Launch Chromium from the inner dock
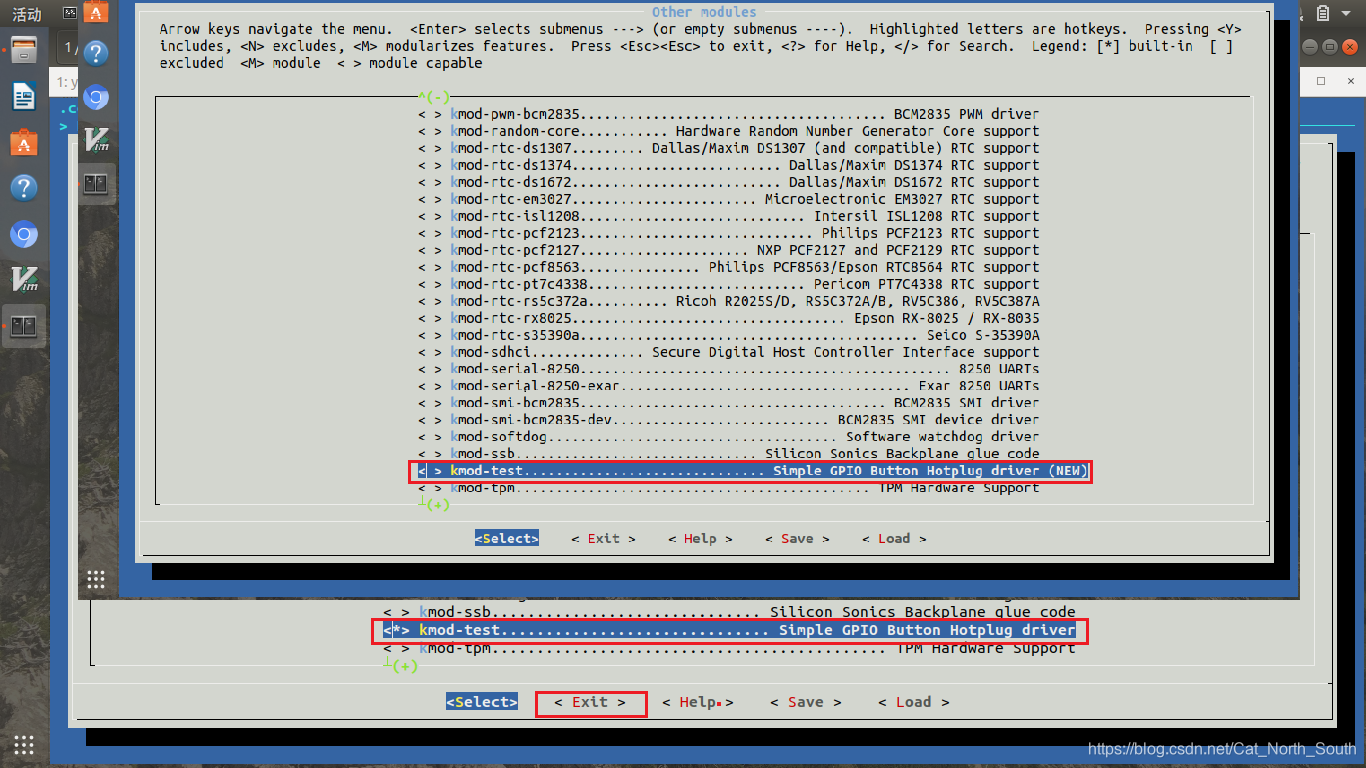1366x768 pixels. click(96, 97)
